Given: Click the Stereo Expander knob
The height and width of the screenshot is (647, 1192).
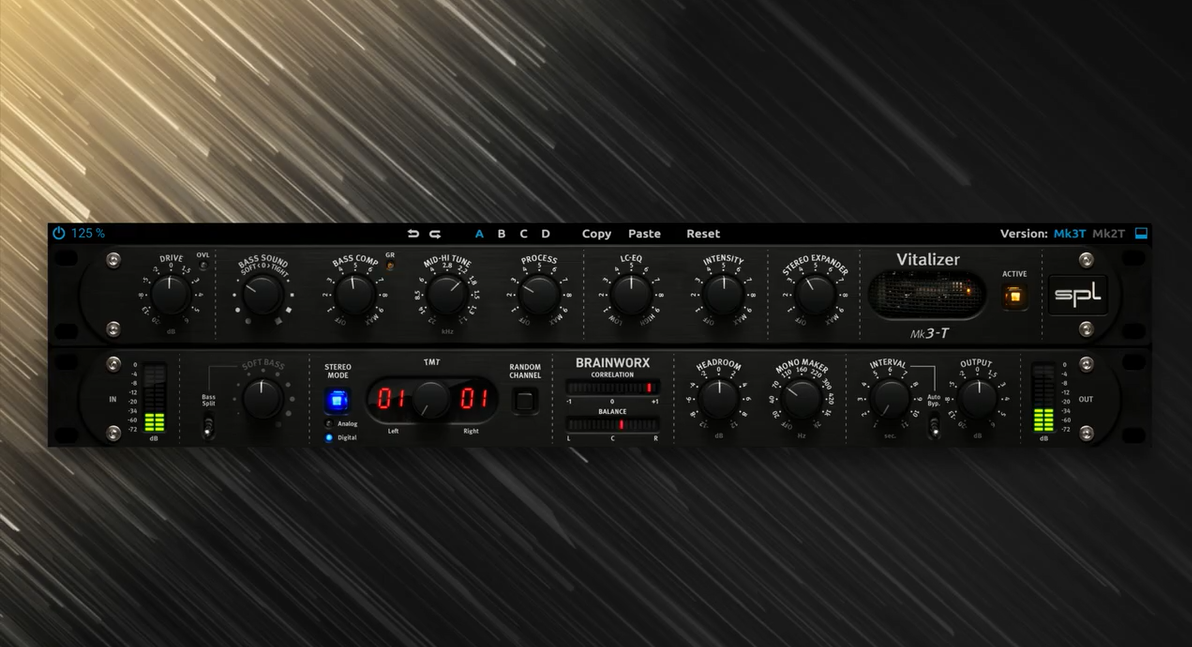Looking at the screenshot, I should (815, 295).
